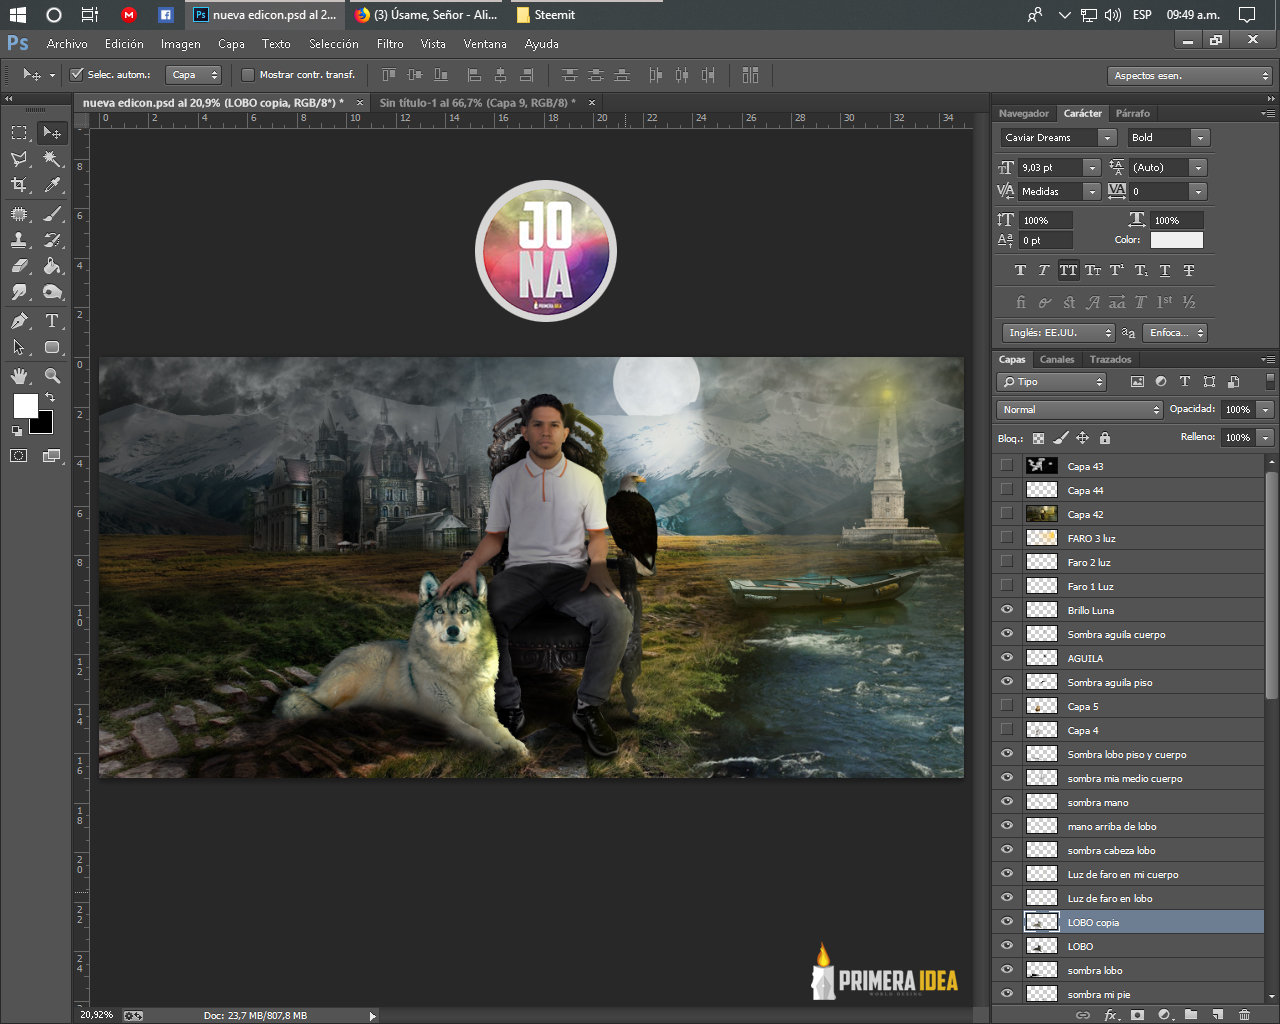This screenshot has width=1280, height=1024.
Task: Open the Filtro menu
Action: click(390, 44)
